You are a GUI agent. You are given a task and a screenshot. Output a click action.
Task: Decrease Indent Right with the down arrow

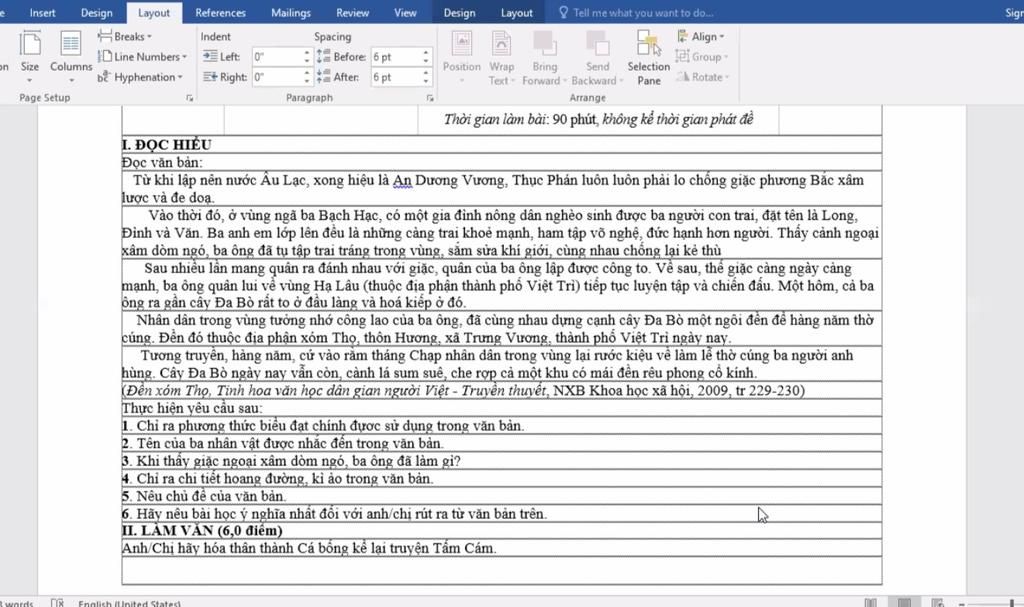(307, 81)
